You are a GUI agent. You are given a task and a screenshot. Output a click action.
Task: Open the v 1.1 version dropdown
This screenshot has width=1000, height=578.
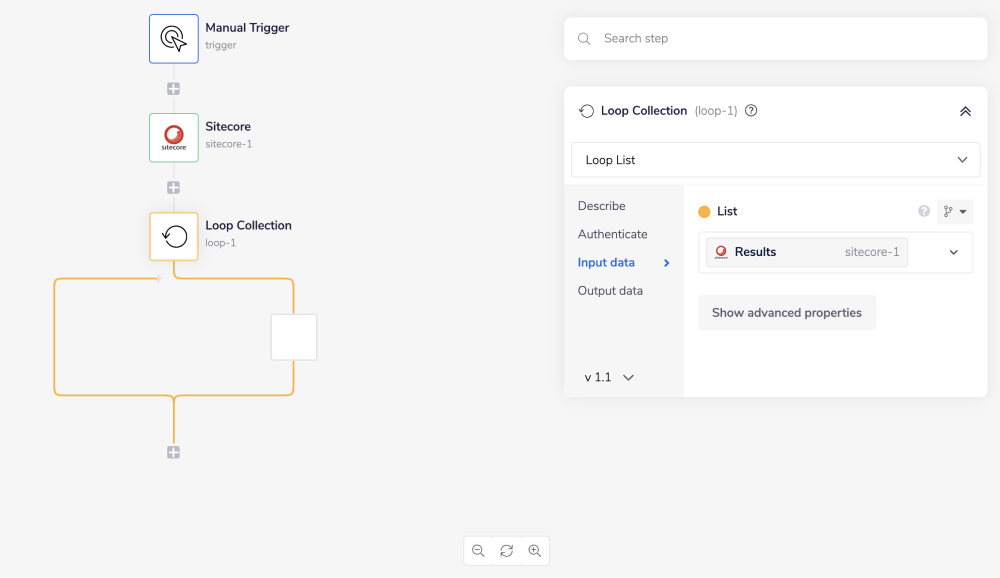click(607, 377)
